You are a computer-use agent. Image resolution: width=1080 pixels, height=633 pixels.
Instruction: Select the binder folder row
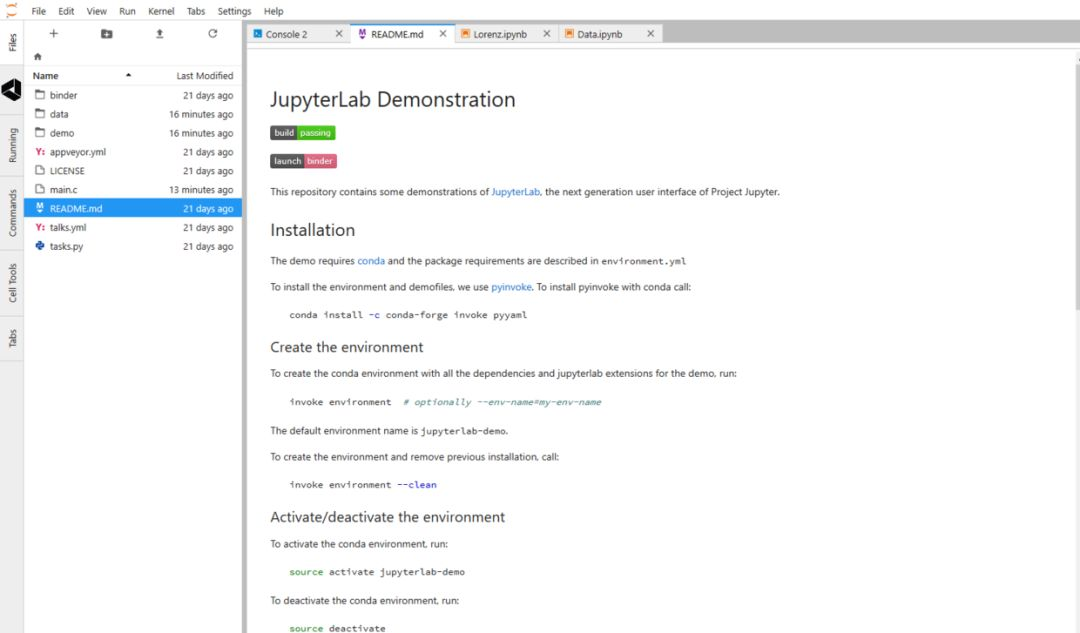[x=133, y=95]
